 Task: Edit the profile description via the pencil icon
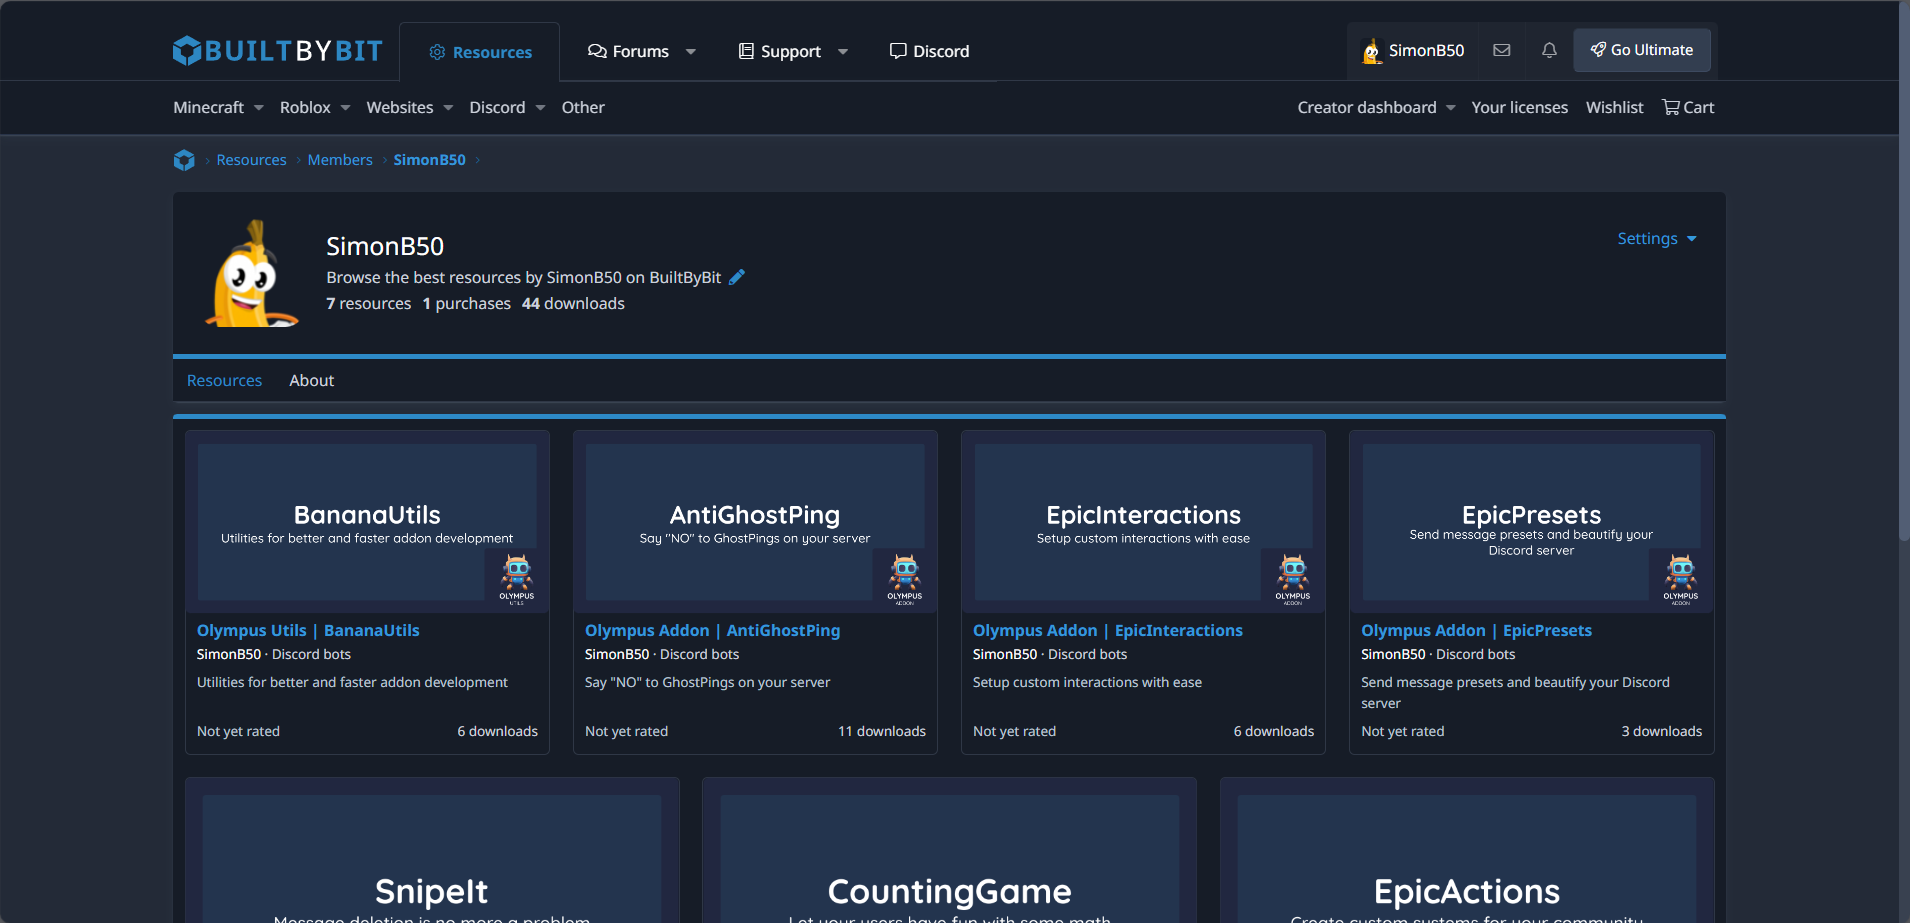pos(737,277)
